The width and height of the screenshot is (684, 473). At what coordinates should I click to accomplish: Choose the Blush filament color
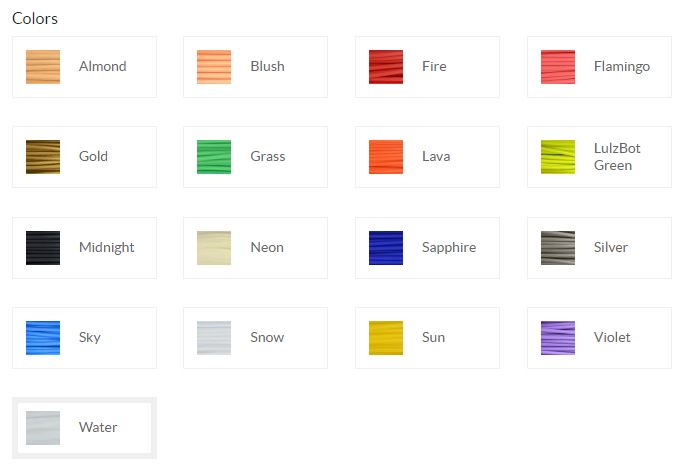pyautogui.click(x=214, y=67)
